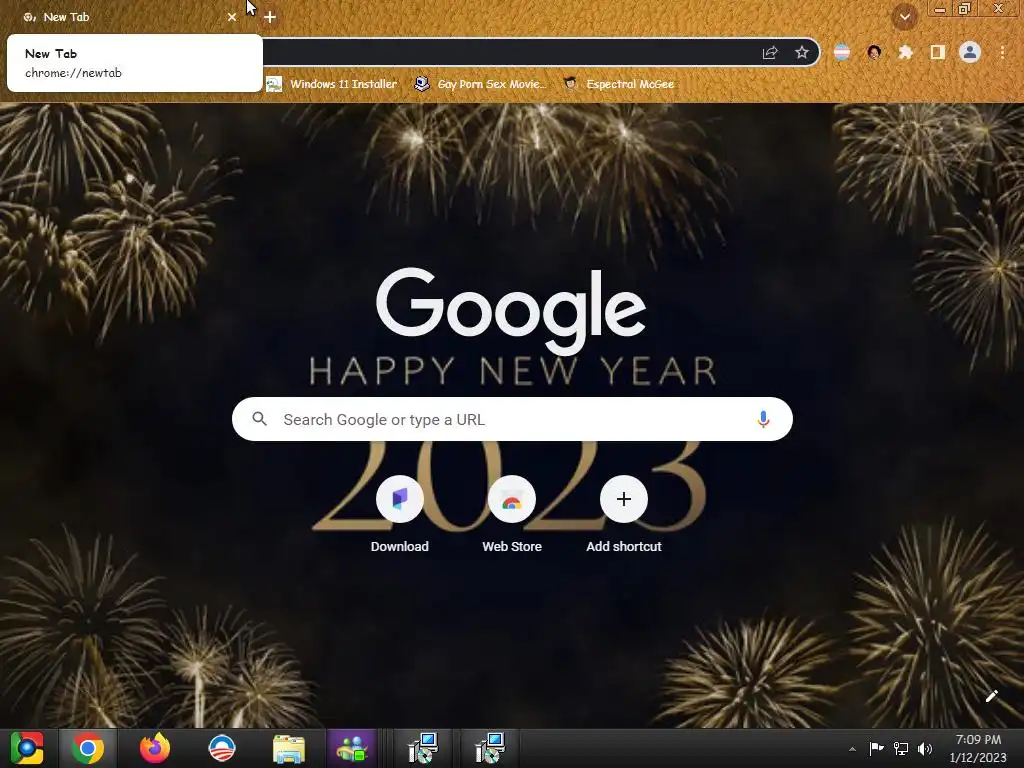Screen dimensions: 1024x768
Task: Click the search magnifier icon
Action: (x=259, y=419)
